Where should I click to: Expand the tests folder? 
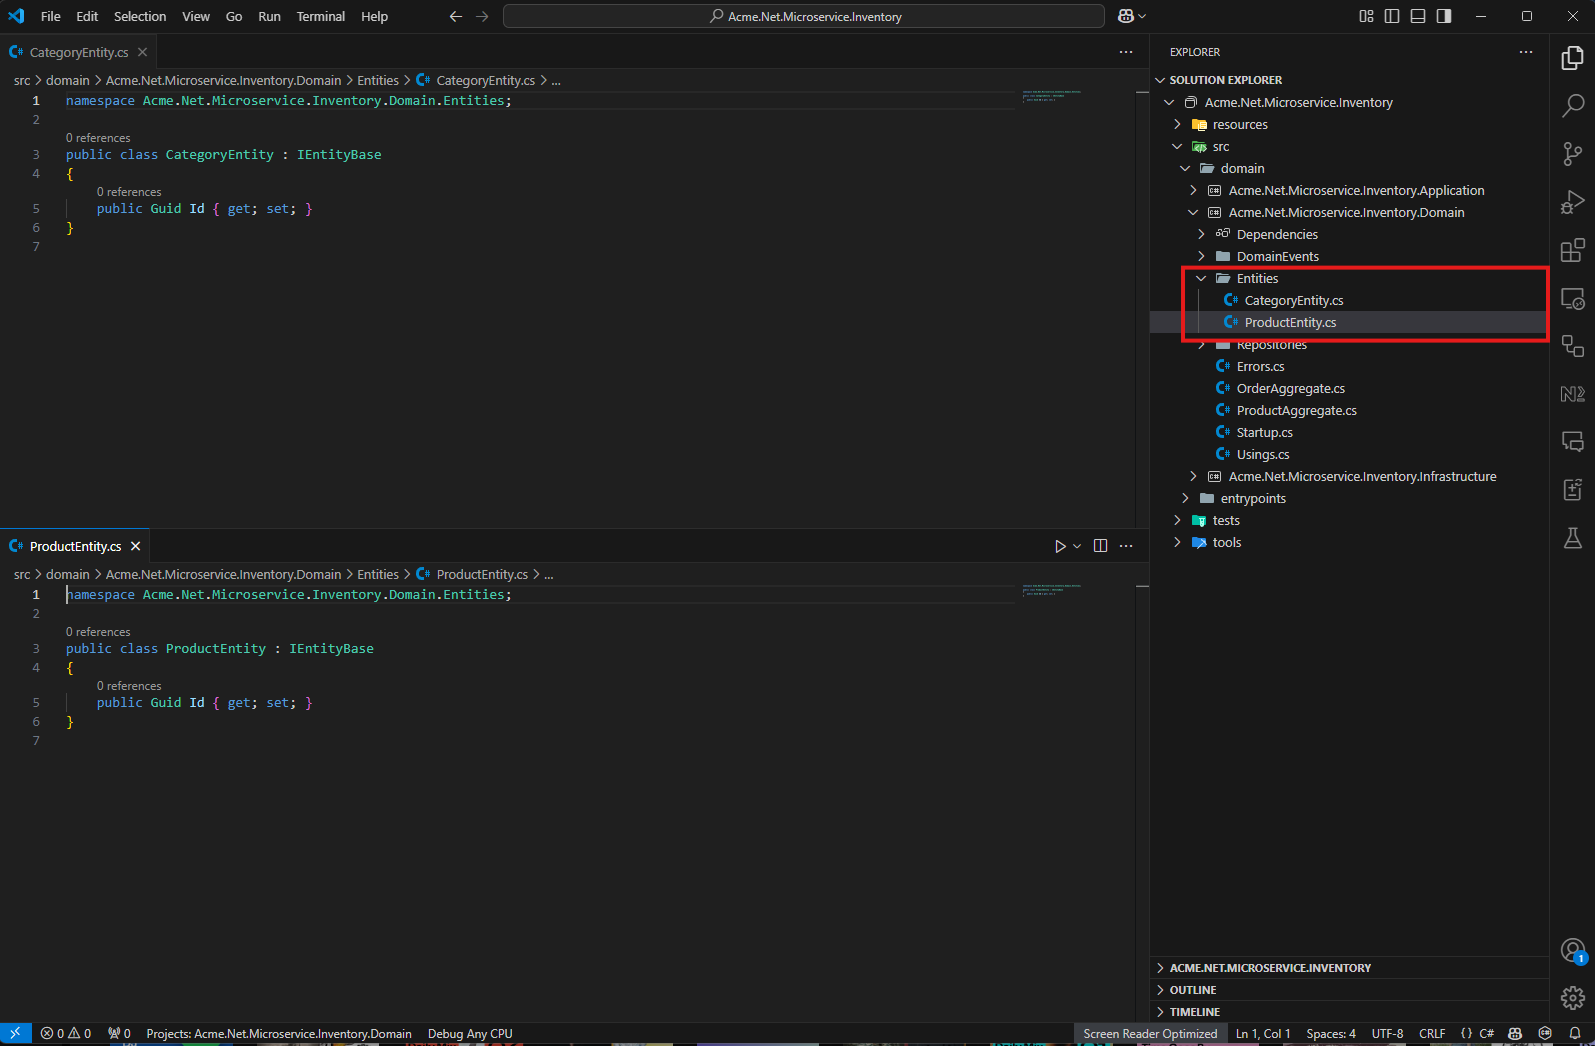[1177, 521]
